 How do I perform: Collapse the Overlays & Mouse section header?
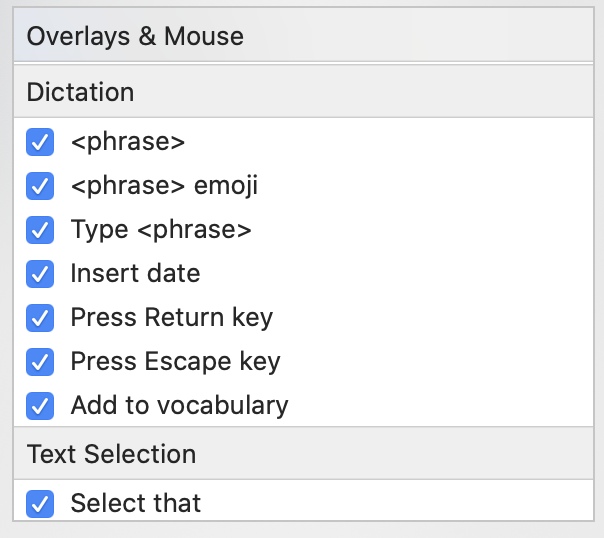(135, 37)
